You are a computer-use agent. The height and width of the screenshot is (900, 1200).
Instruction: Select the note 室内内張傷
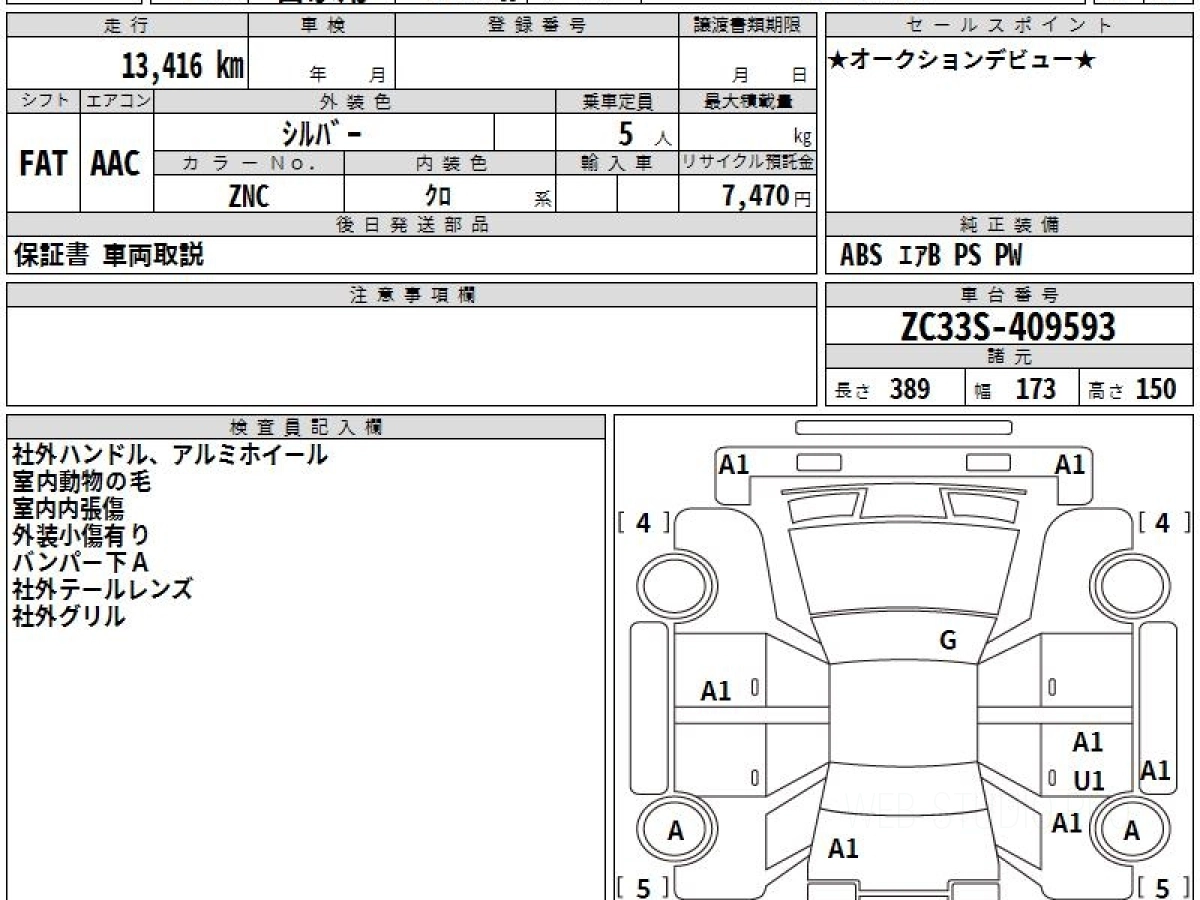pyautogui.click(x=68, y=509)
